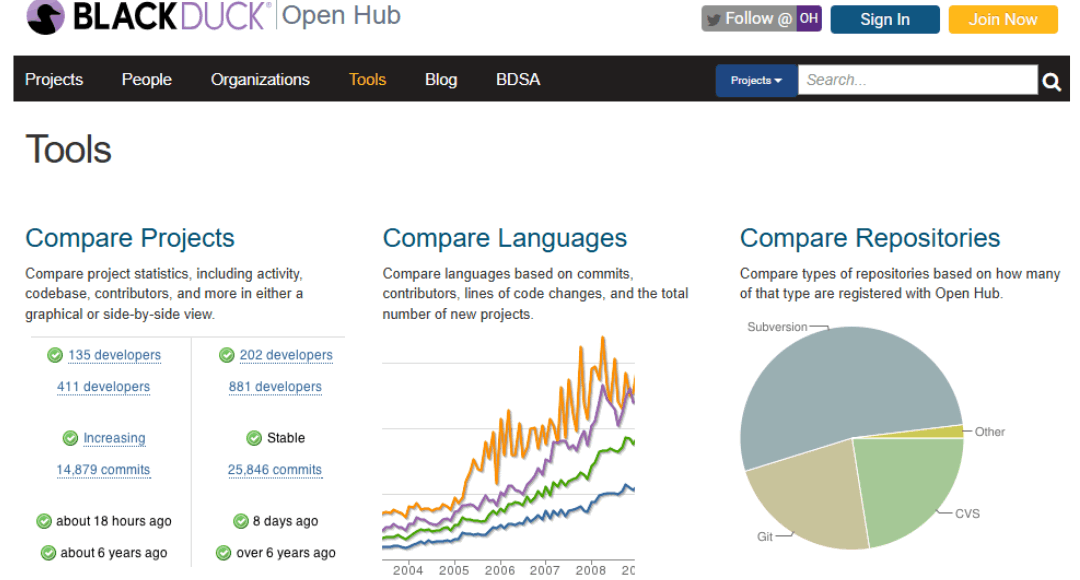The image size is (1080, 580).
Task: Navigate to the People menu item
Action: (146, 79)
